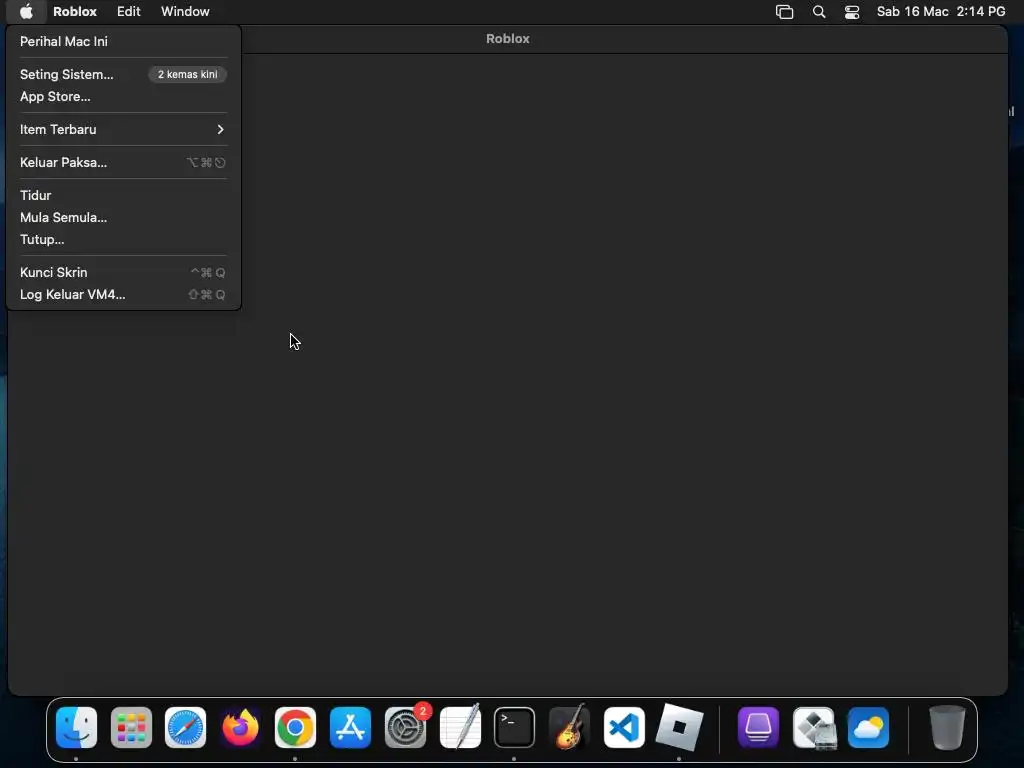Launch Firefox from the Dock

pos(240,728)
